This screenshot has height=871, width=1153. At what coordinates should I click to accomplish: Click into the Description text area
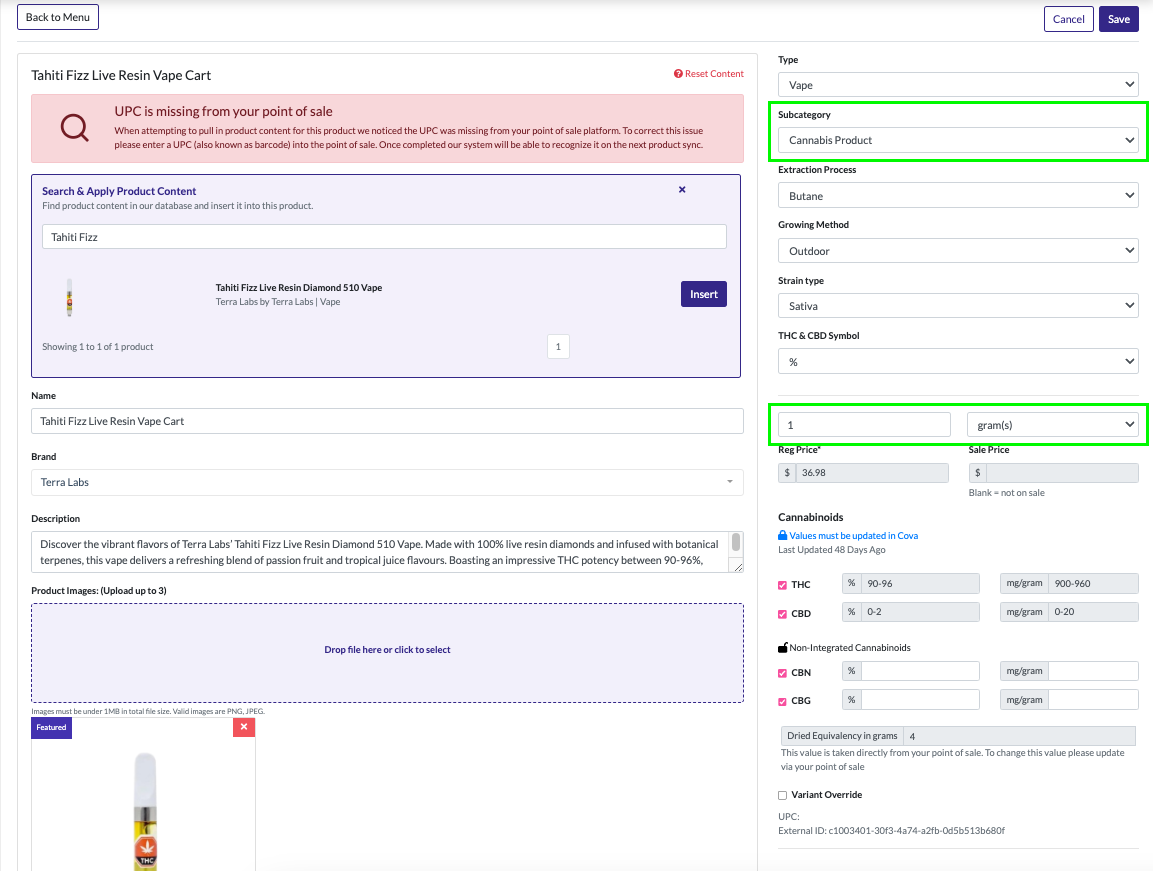[379, 552]
